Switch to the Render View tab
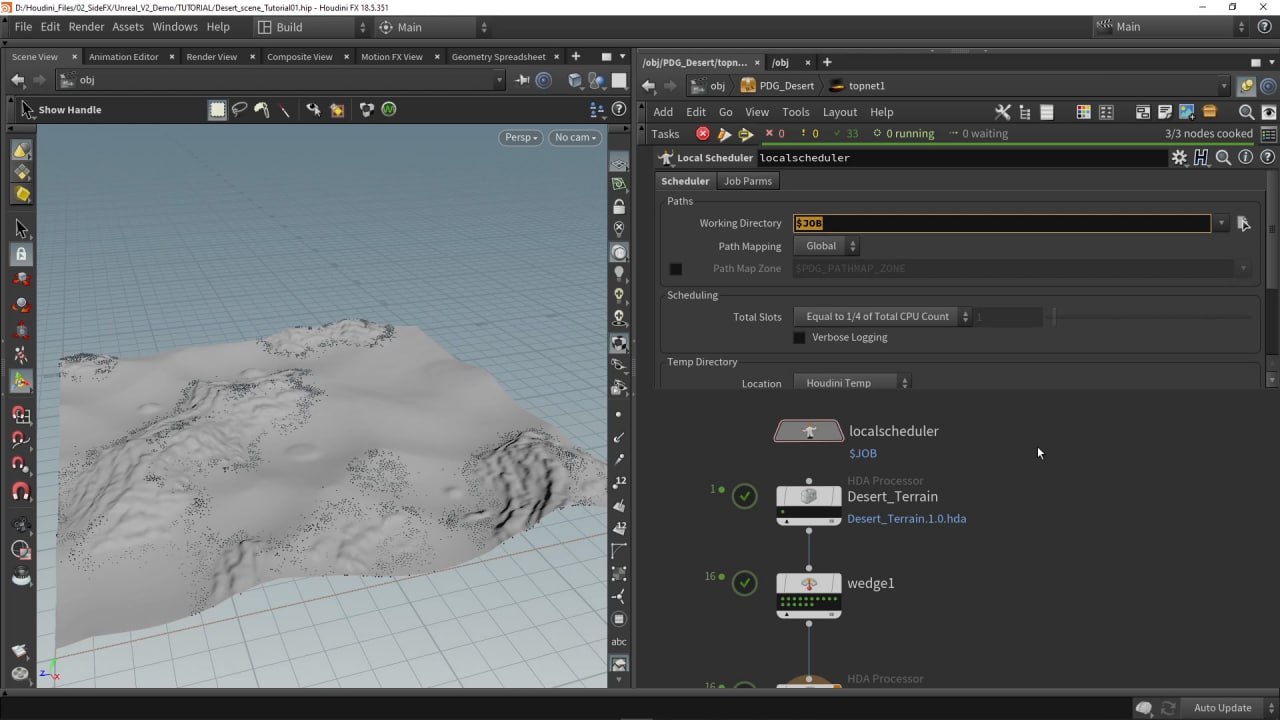1280x720 pixels. (212, 57)
